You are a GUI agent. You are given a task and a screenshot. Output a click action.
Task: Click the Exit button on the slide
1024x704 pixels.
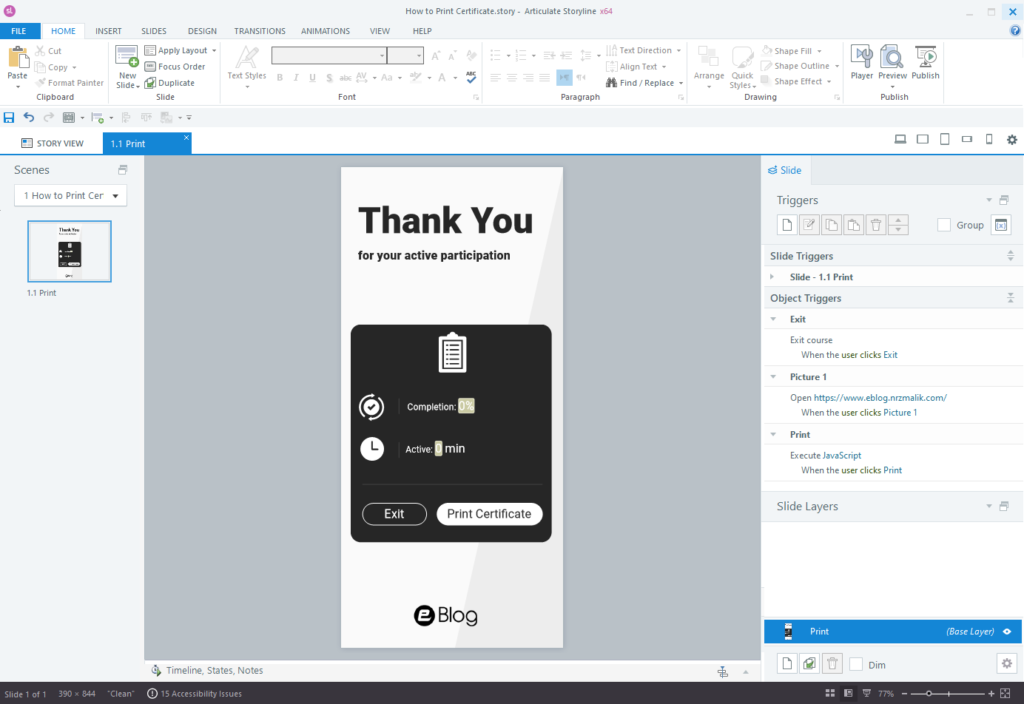[x=394, y=514]
